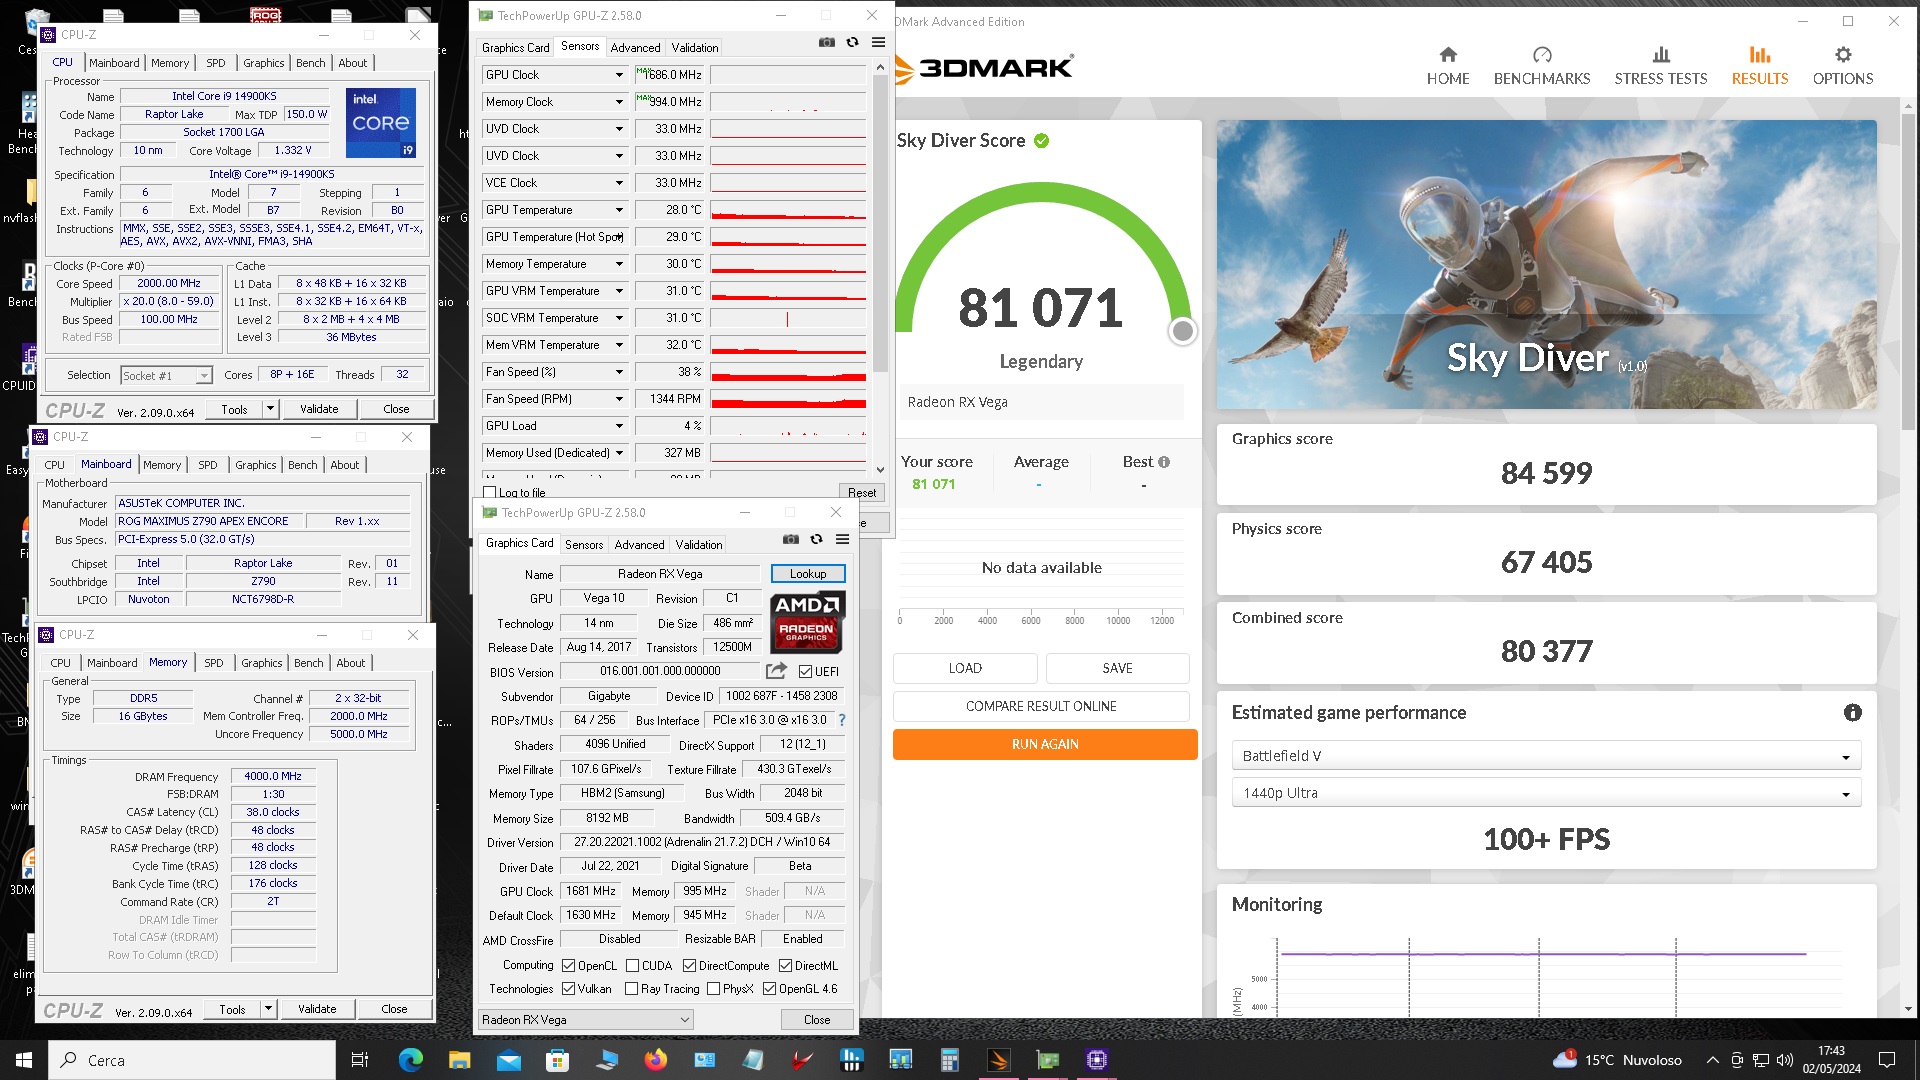
Task: Take screenshot in GPU-Z Sensors window
Action: click(826, 42)
